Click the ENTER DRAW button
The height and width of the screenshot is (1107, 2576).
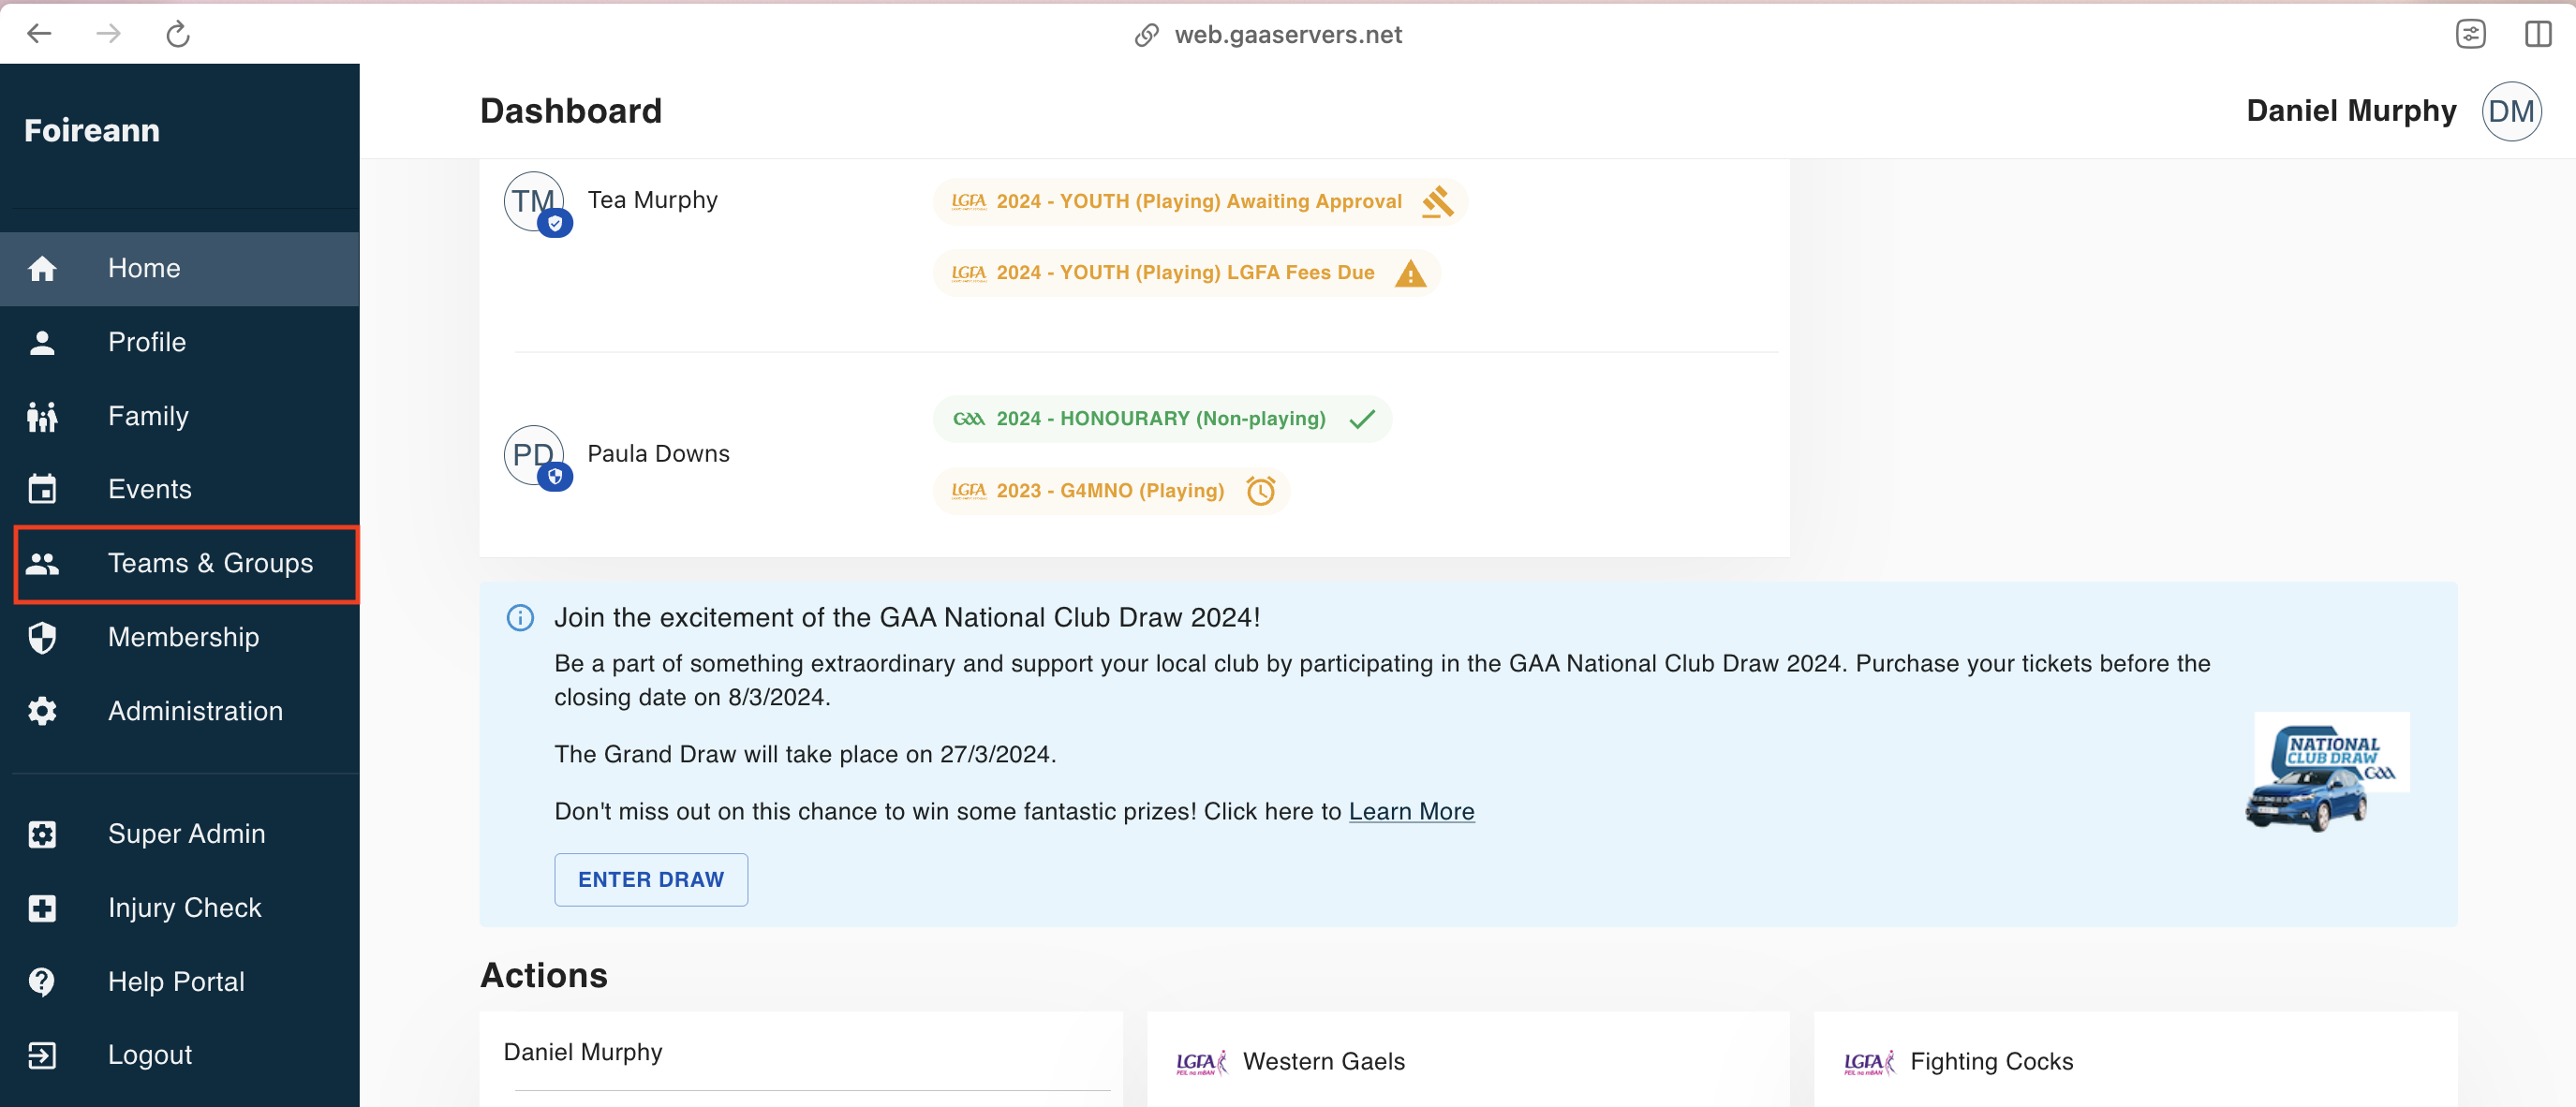(651, 880)
